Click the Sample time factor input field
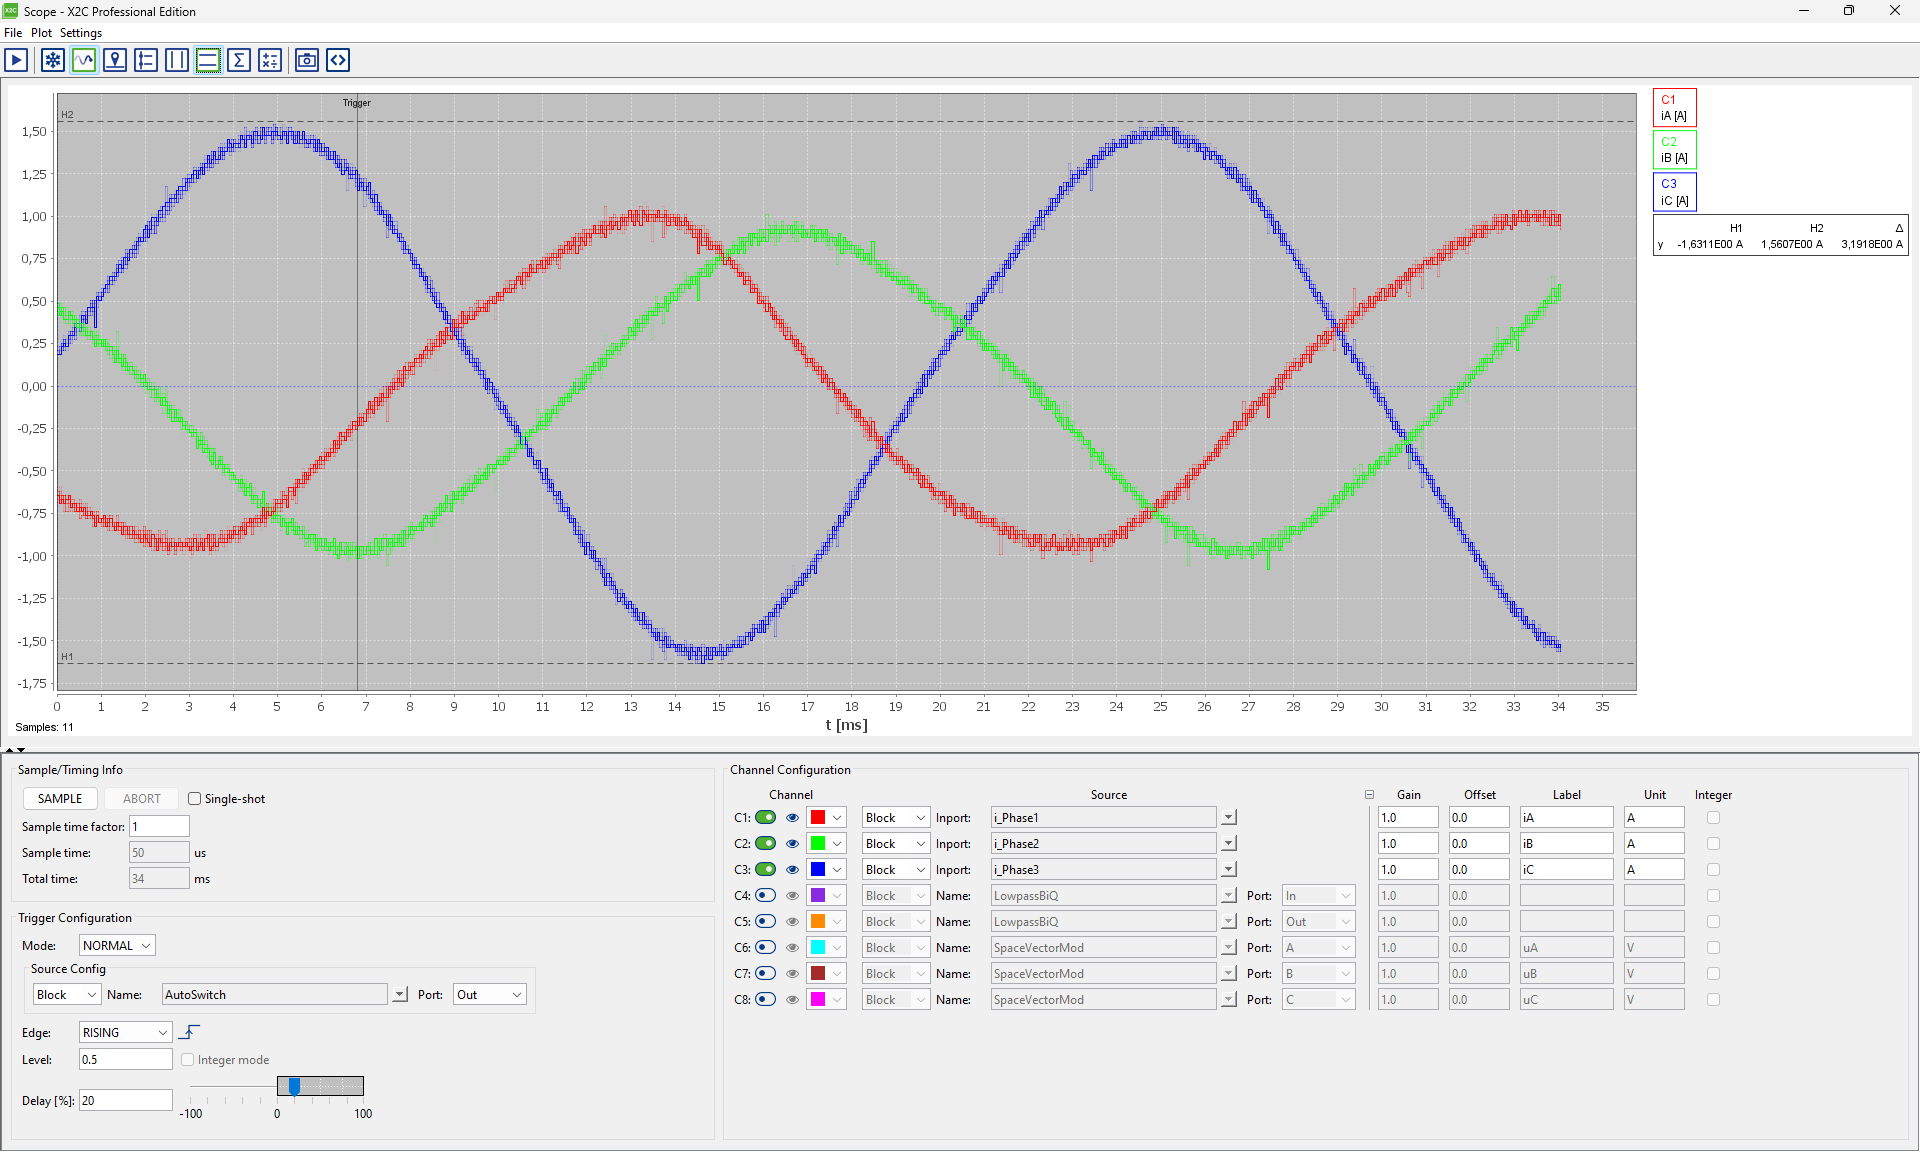This screenshot has width=1920, height=1152. [159, 827]
